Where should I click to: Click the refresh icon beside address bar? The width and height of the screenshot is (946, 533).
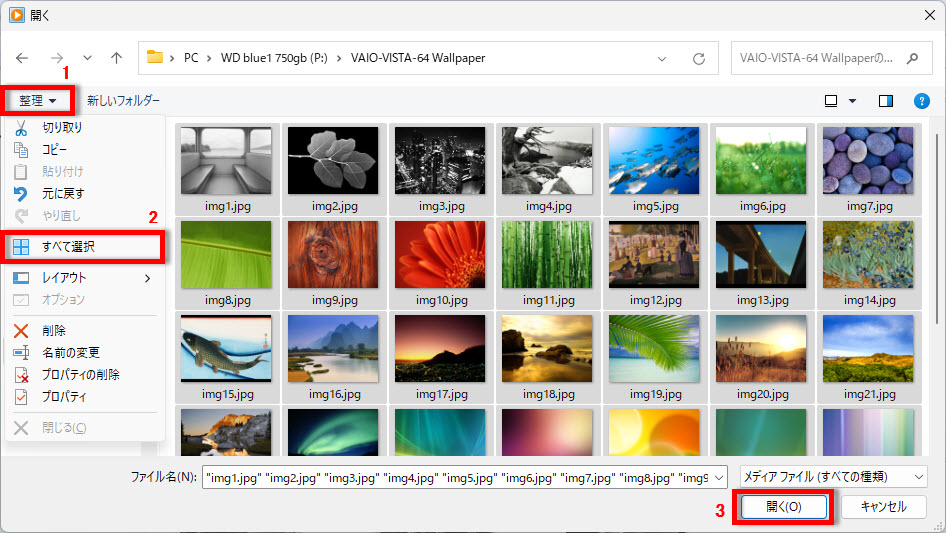click(699, 58)
